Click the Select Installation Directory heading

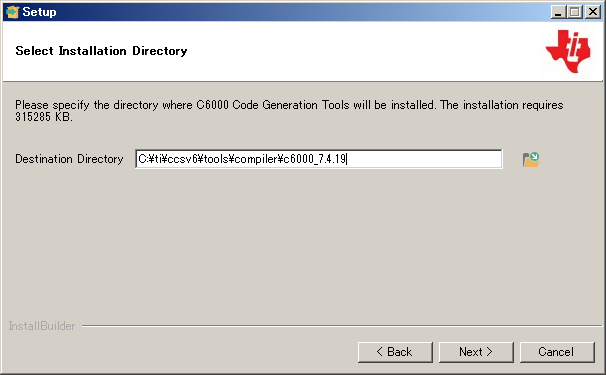(101, 51)
